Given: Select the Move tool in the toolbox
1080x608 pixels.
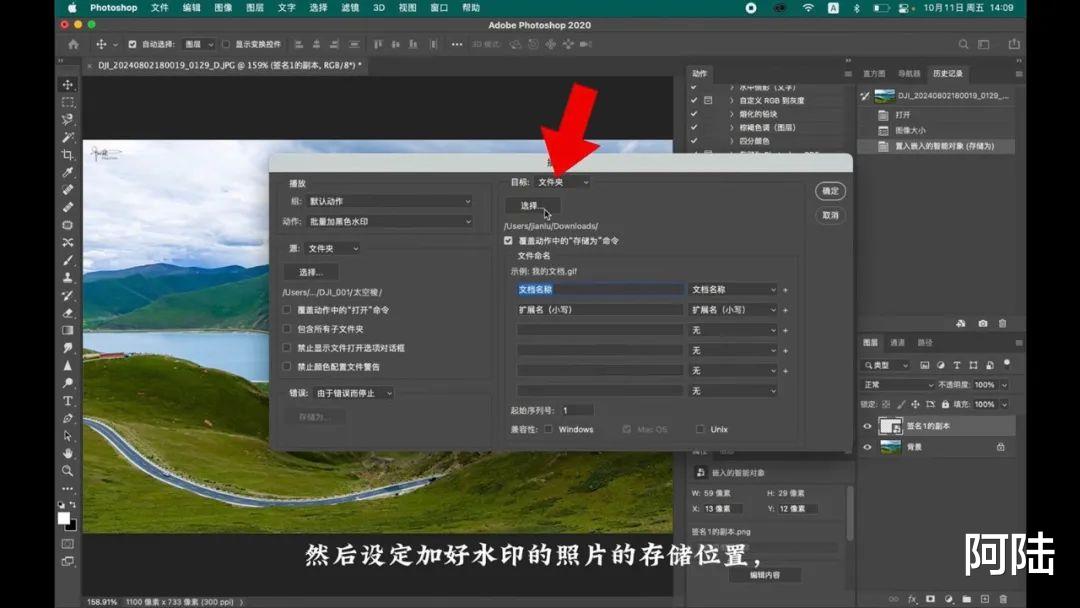Looking at the screenshot, I should tap(68, 85).
